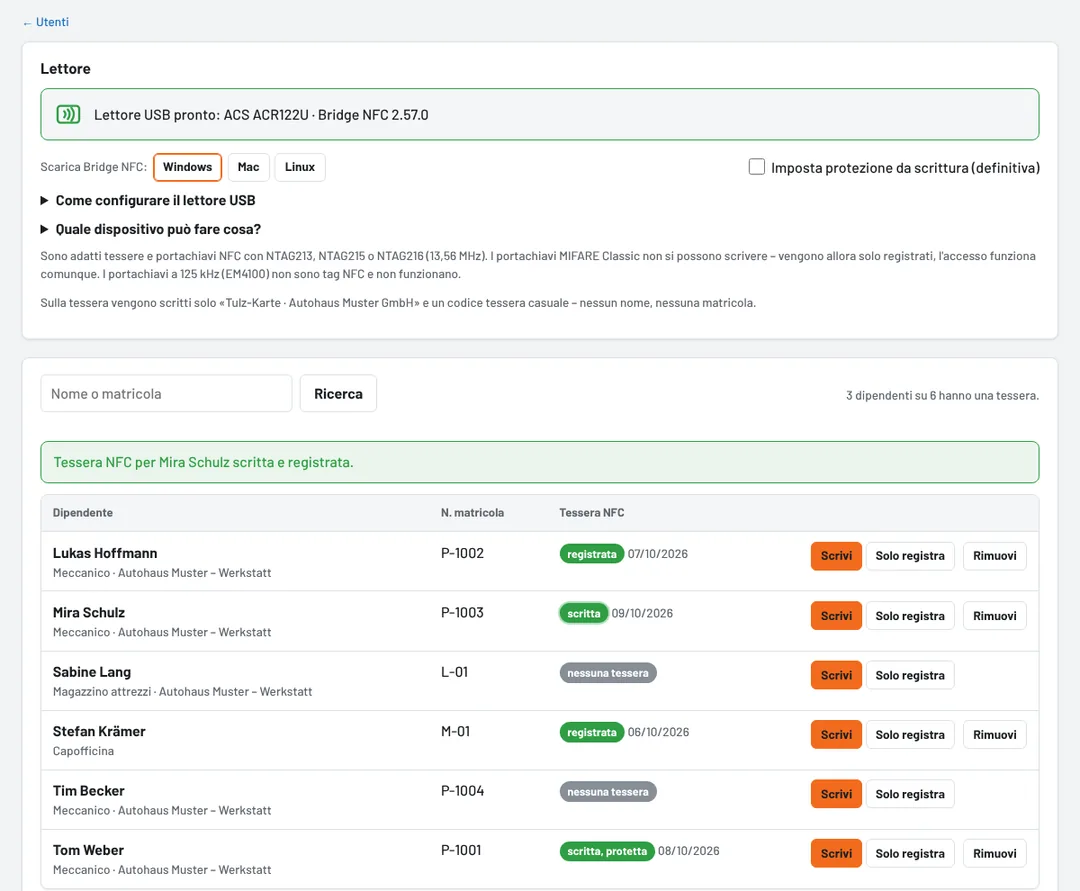Viewport: 1080px width, 891px height.
Task: Choose the Linux Bridge NFC download
Action: point(300,167)
